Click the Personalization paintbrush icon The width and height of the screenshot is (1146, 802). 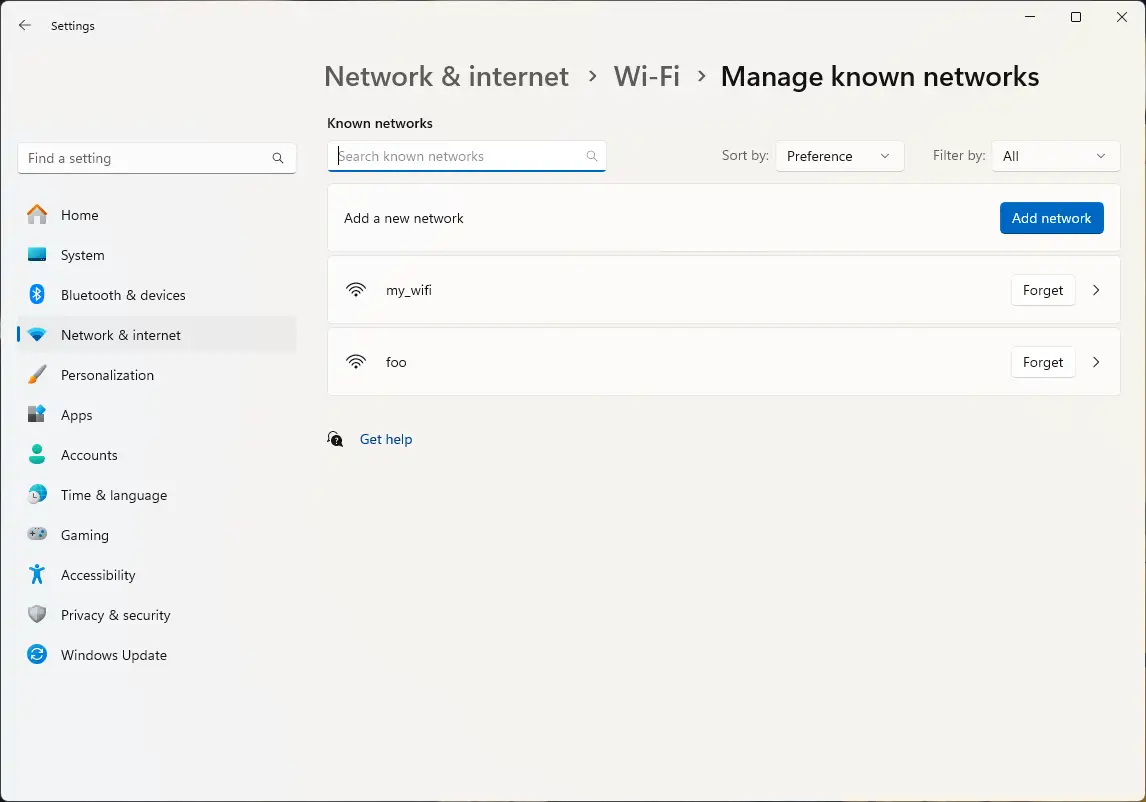click(37, 374)
